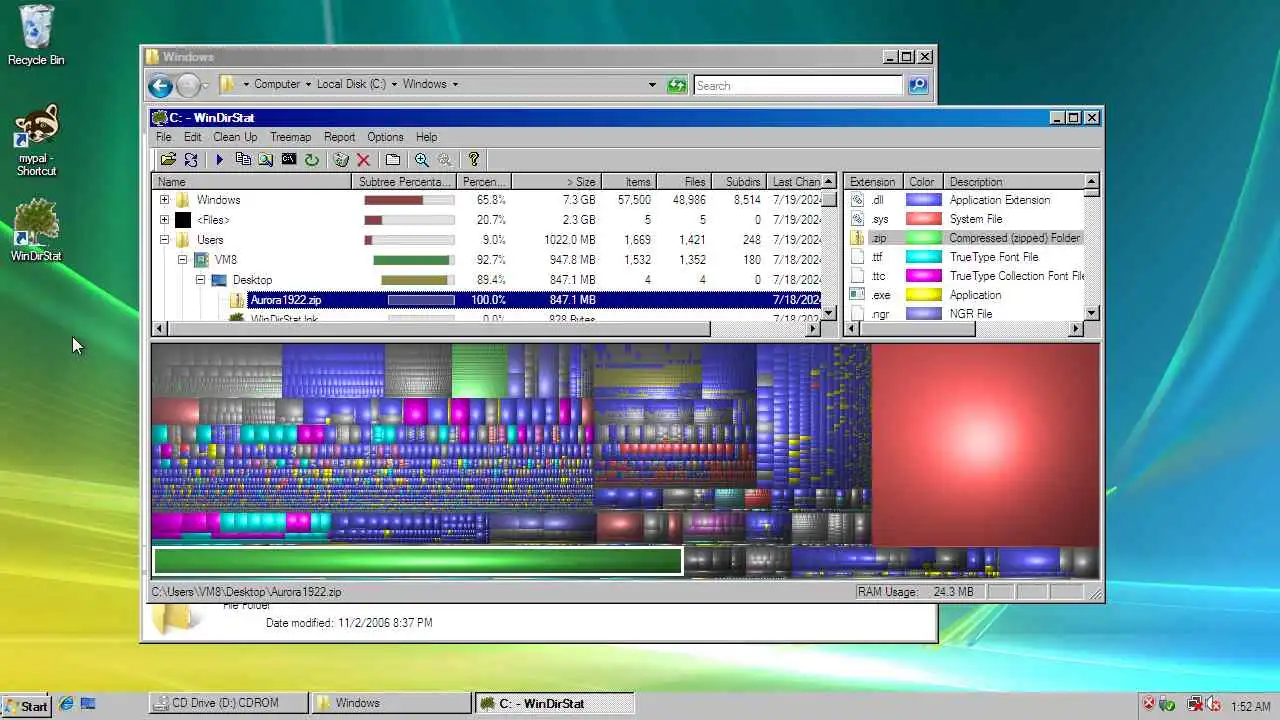This screenshot has height=720, width=1280.
Task: Click the greyed Zoom Out magnifier icon
Action: pyautogui.click(x=445, y=159)
